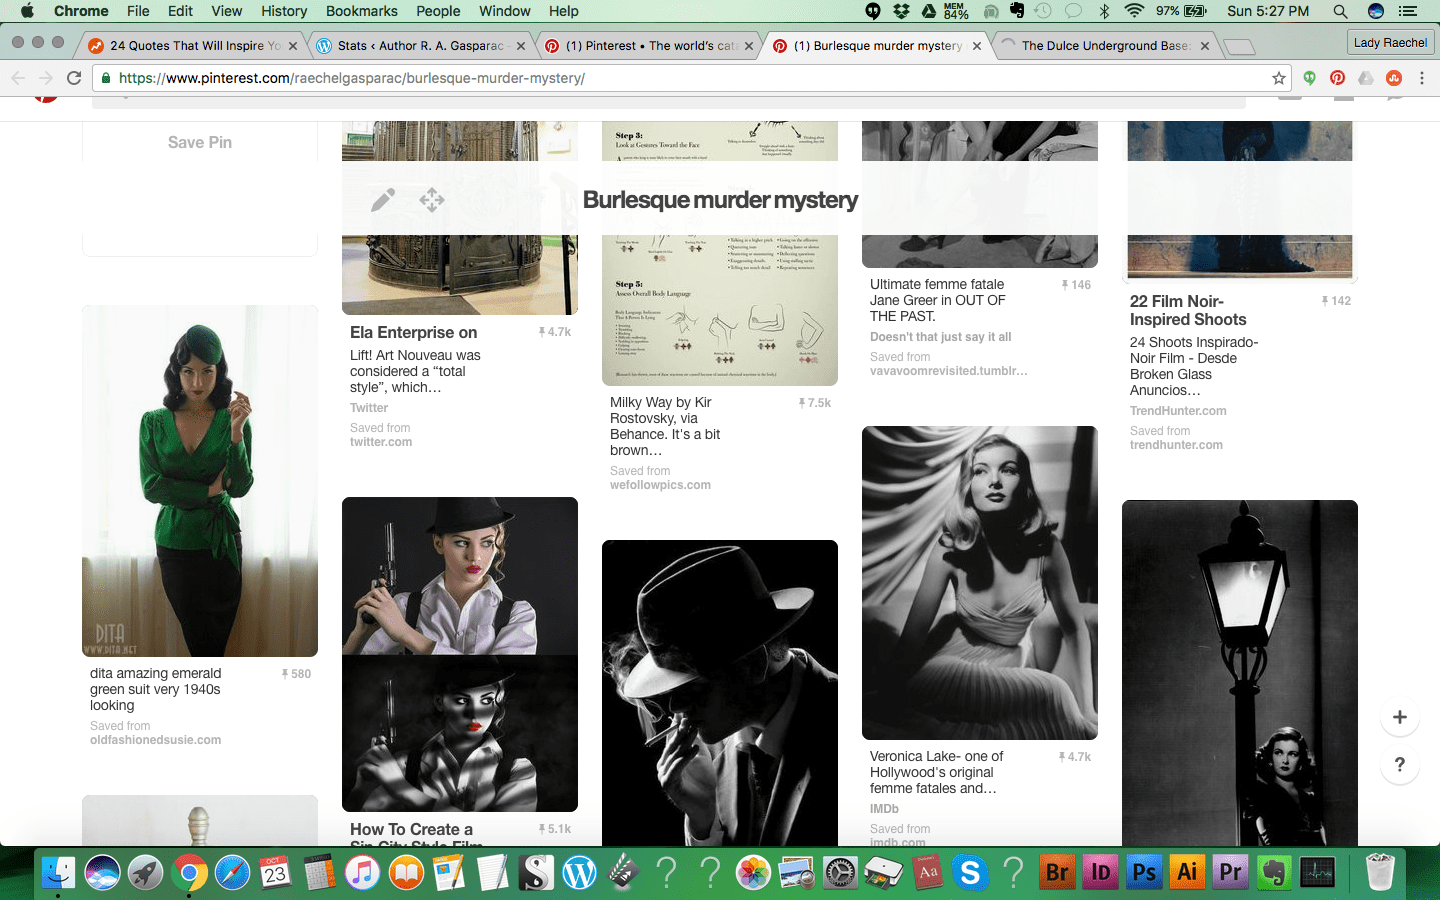Click the green Hangouts extension icon
This screenshot has height=900, width=1440.
pos(1309,78)
